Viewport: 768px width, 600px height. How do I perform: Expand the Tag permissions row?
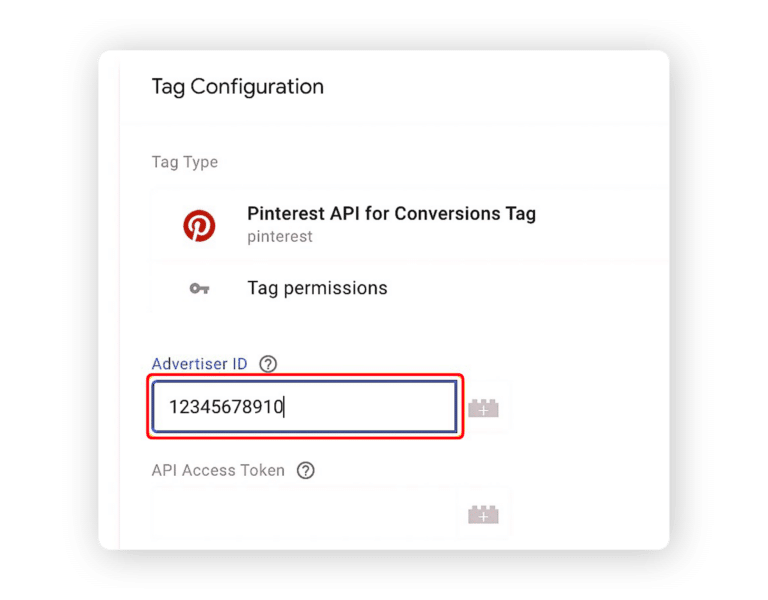point(409,288)
